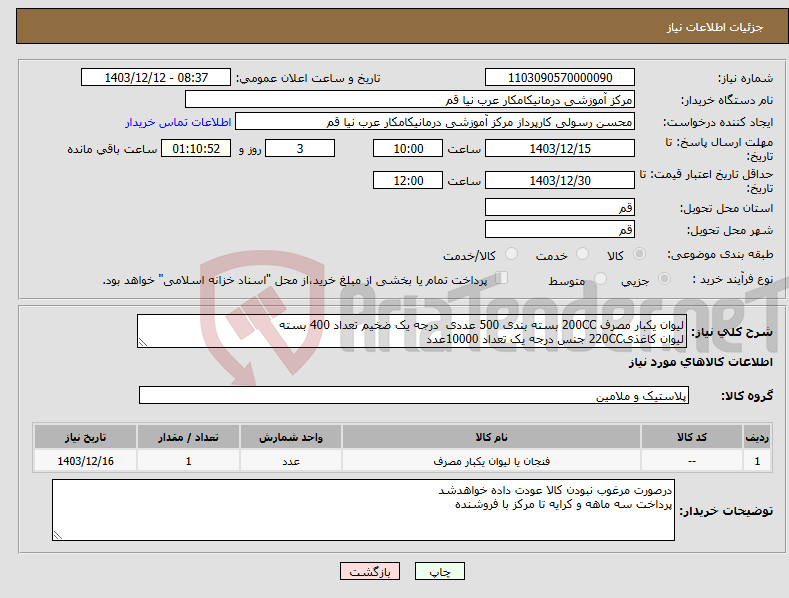Toggle the اسناد خزانه اسلامی payment checkbox
Image resolution: width=789 pixels, height=598 pixels.
tap(501, 278)
